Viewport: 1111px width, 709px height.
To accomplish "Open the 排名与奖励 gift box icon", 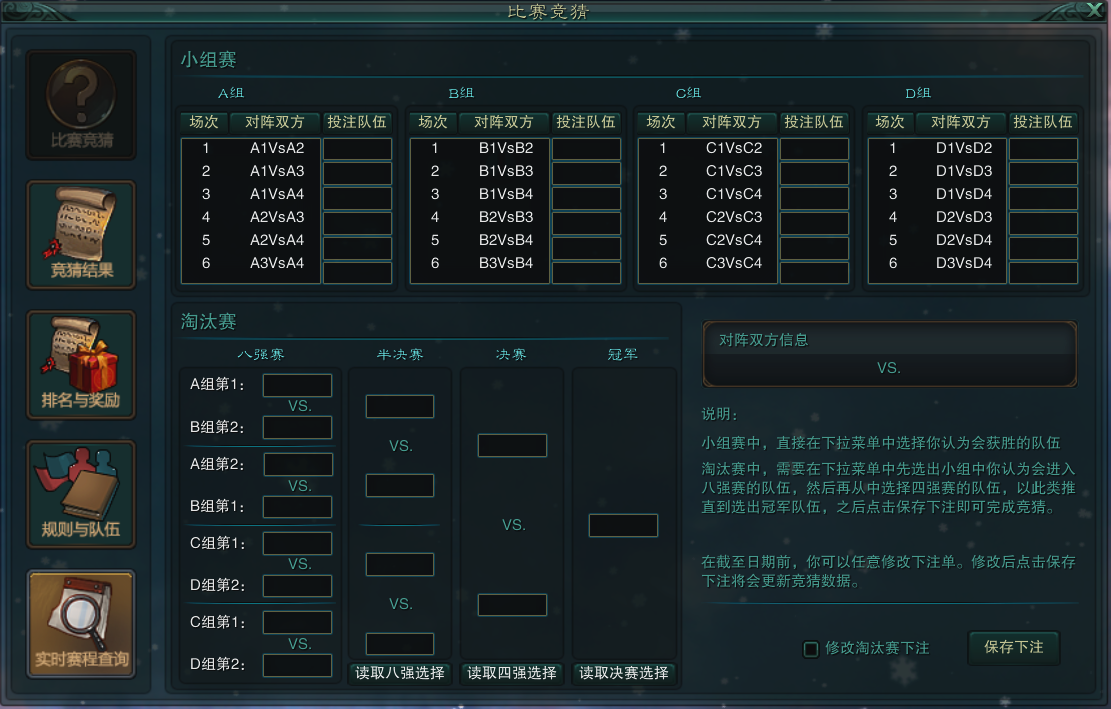I will click(81, 364).
